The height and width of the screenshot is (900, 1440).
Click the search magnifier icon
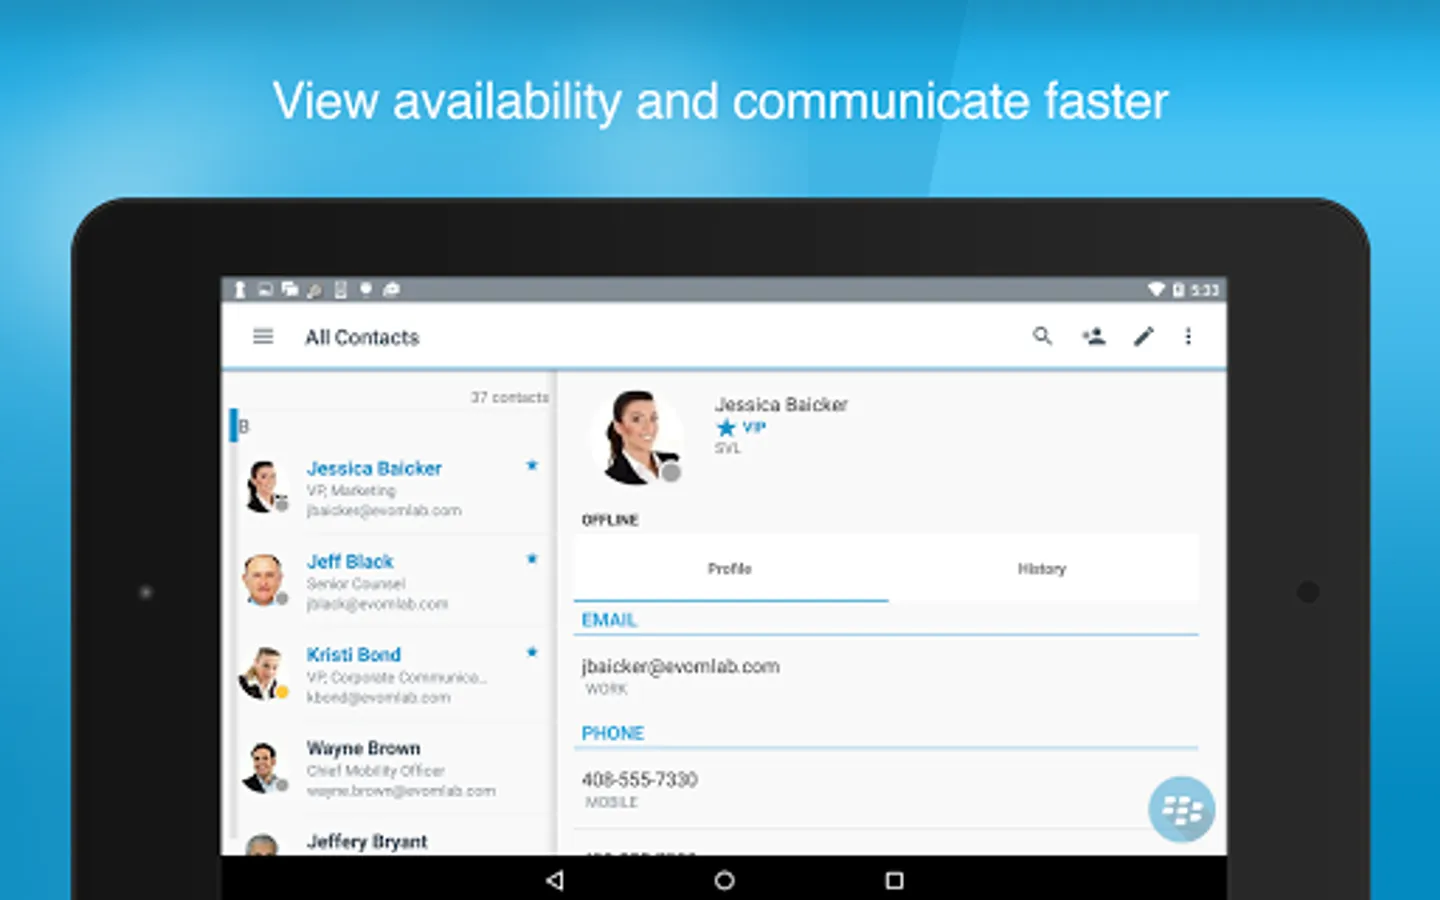tap(1042, 336)
